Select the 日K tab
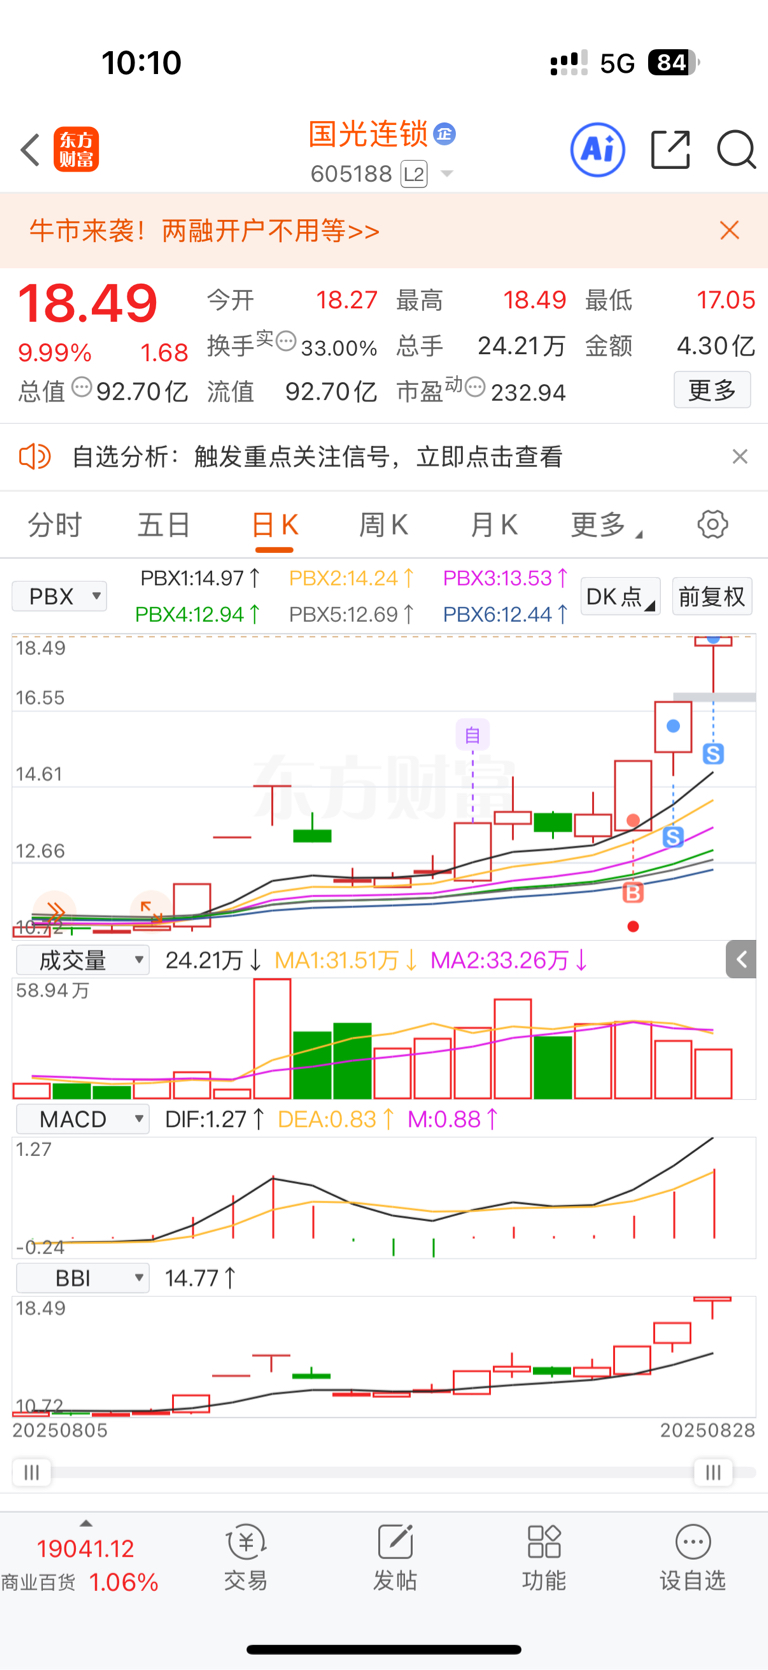 (x=274, y=524)
